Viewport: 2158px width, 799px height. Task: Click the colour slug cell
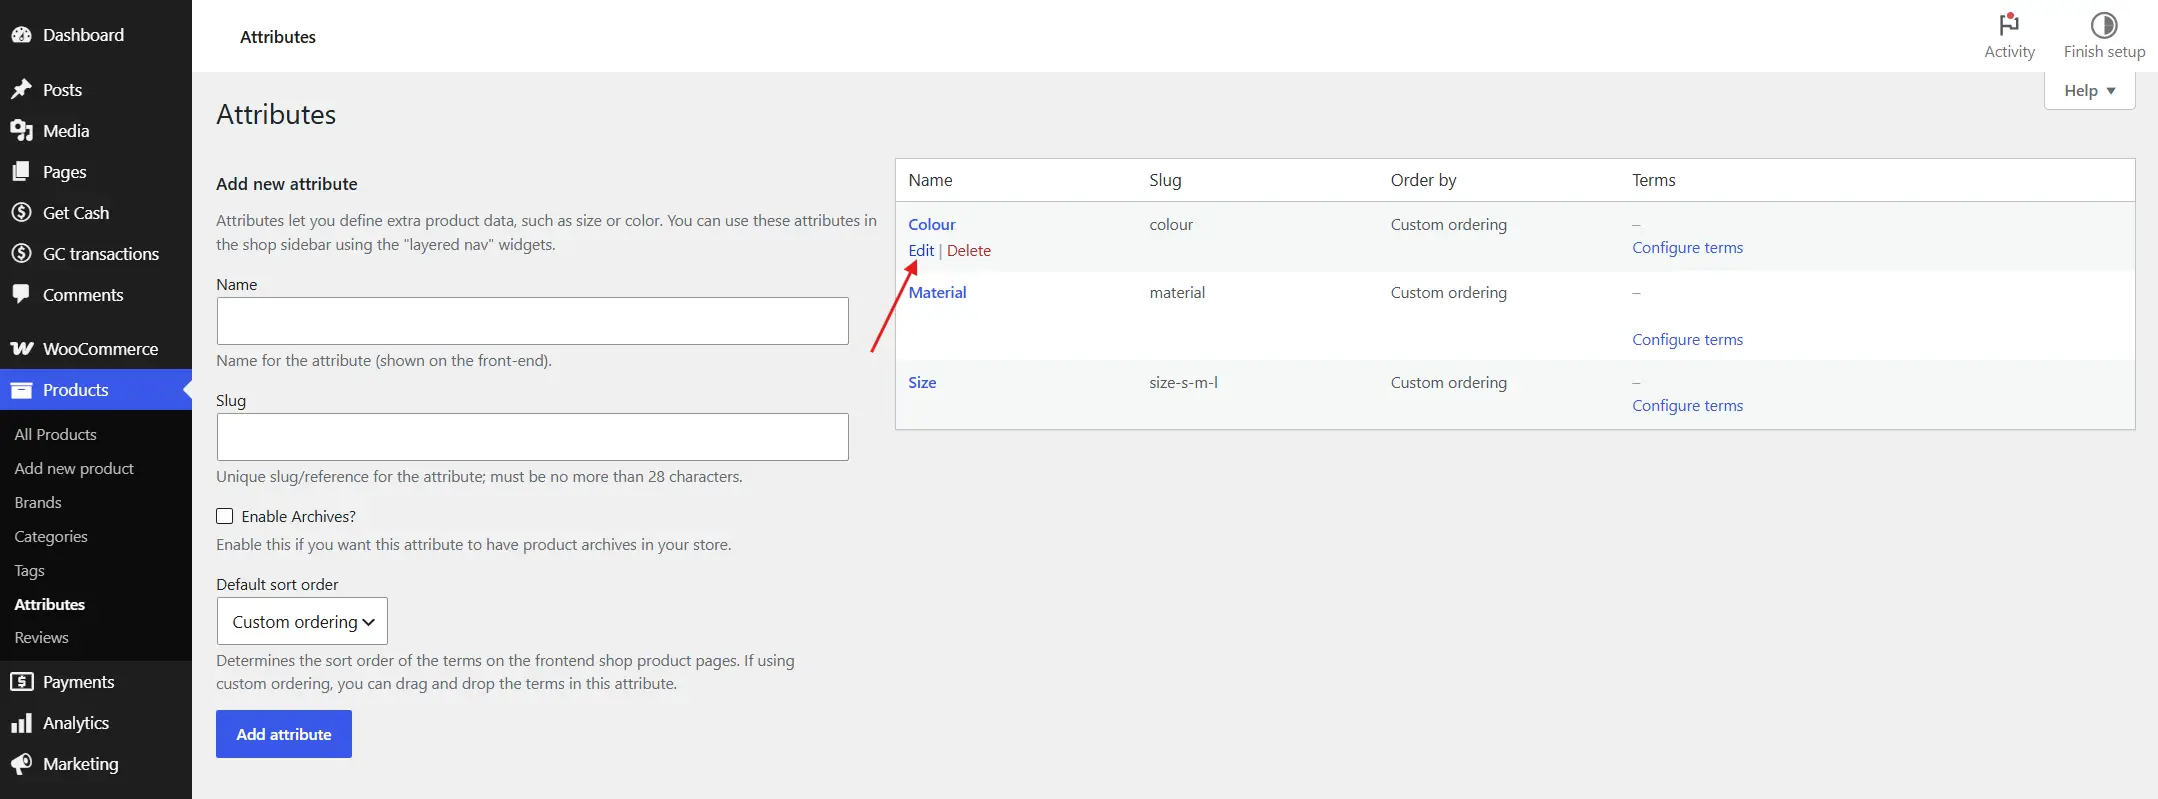(1171, 225)
